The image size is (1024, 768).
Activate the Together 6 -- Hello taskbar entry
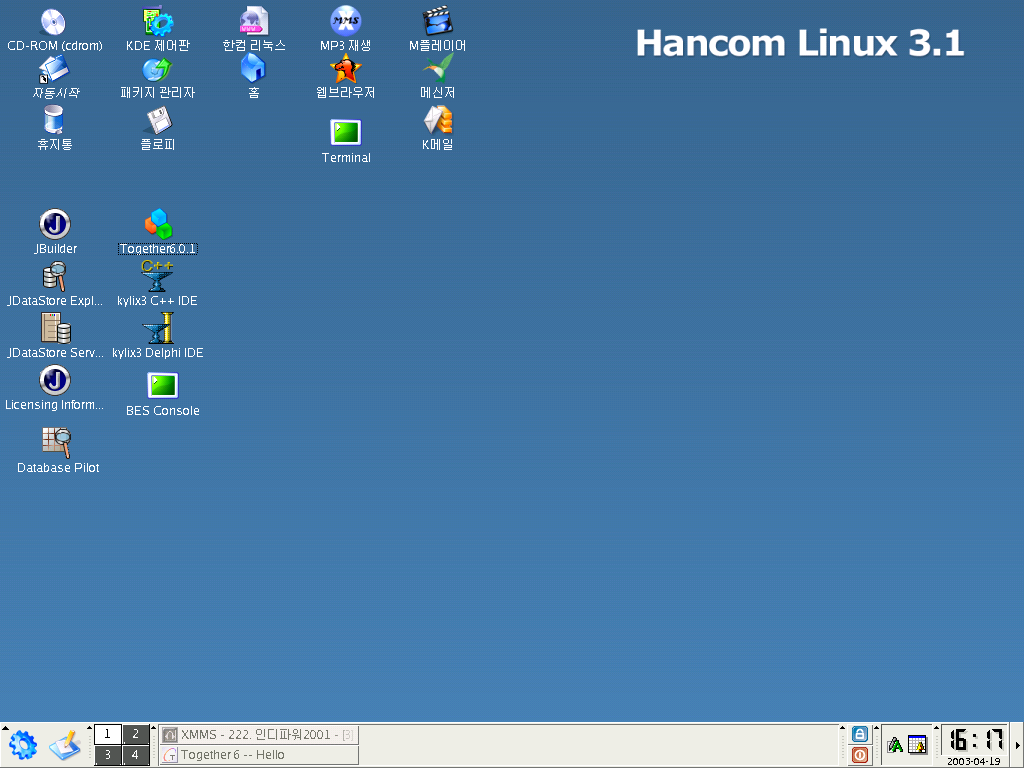point(259,755)
